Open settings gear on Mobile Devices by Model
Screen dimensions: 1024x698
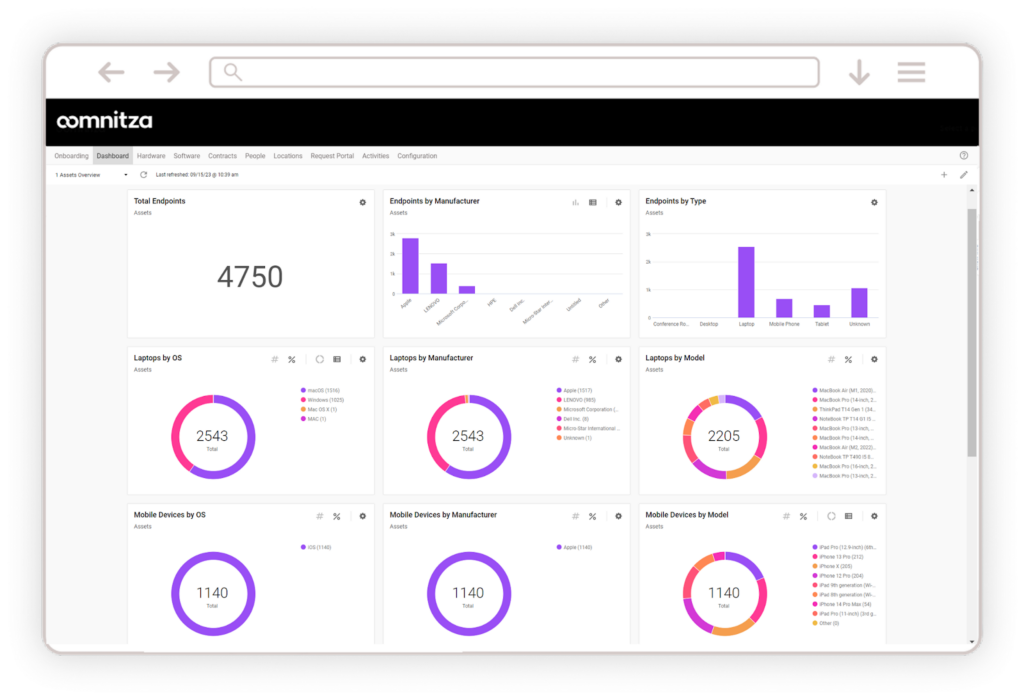(874, 516)
